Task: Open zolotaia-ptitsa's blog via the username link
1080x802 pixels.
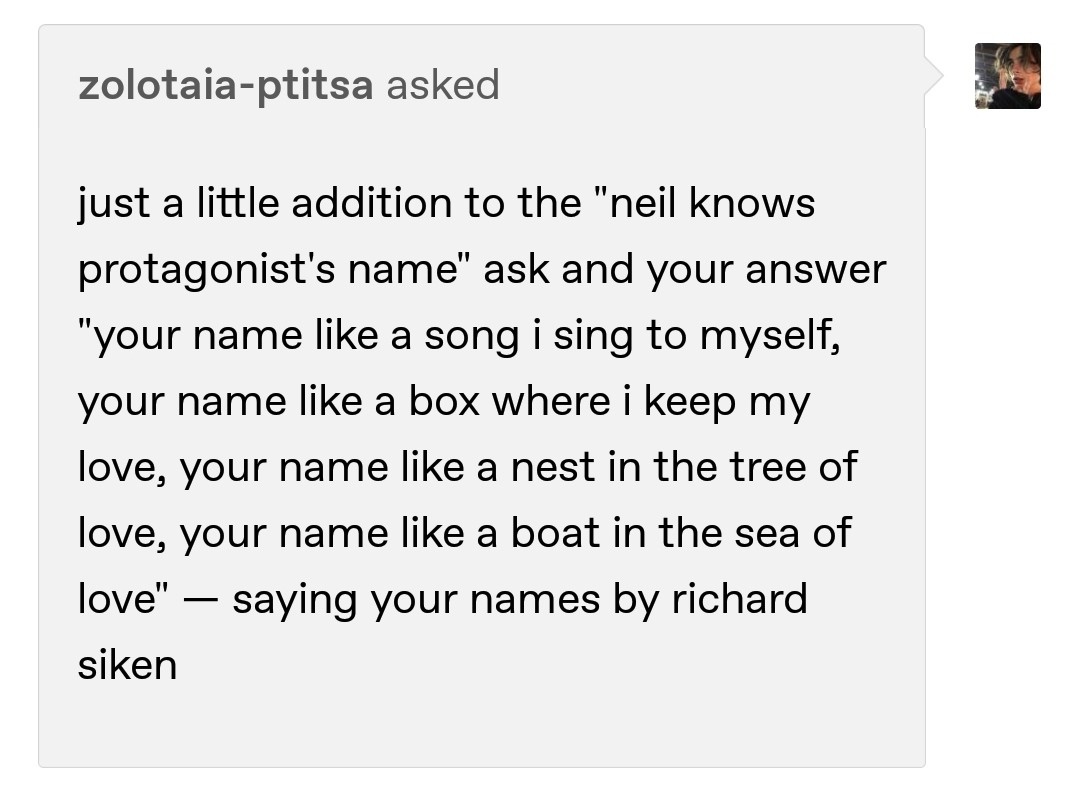Action: (x=226, y=85)
